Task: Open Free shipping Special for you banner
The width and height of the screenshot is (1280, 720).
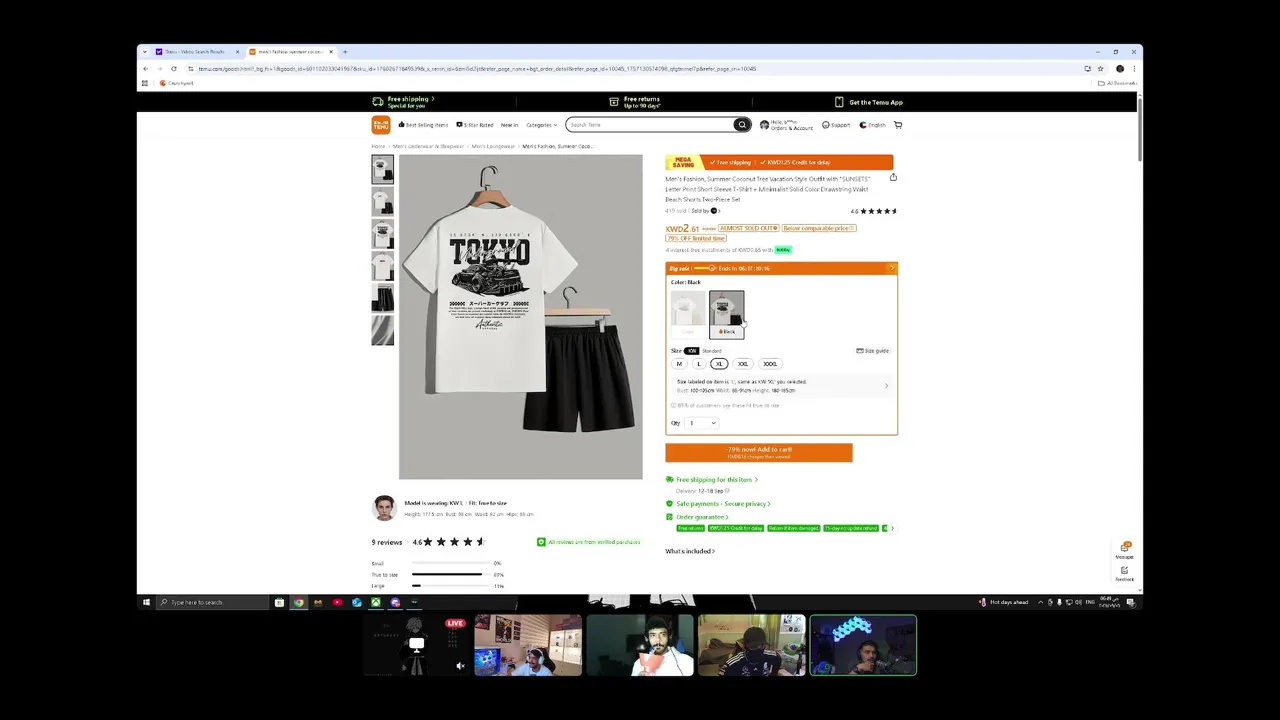Action: pyautogui.click(x=403, y=102)
